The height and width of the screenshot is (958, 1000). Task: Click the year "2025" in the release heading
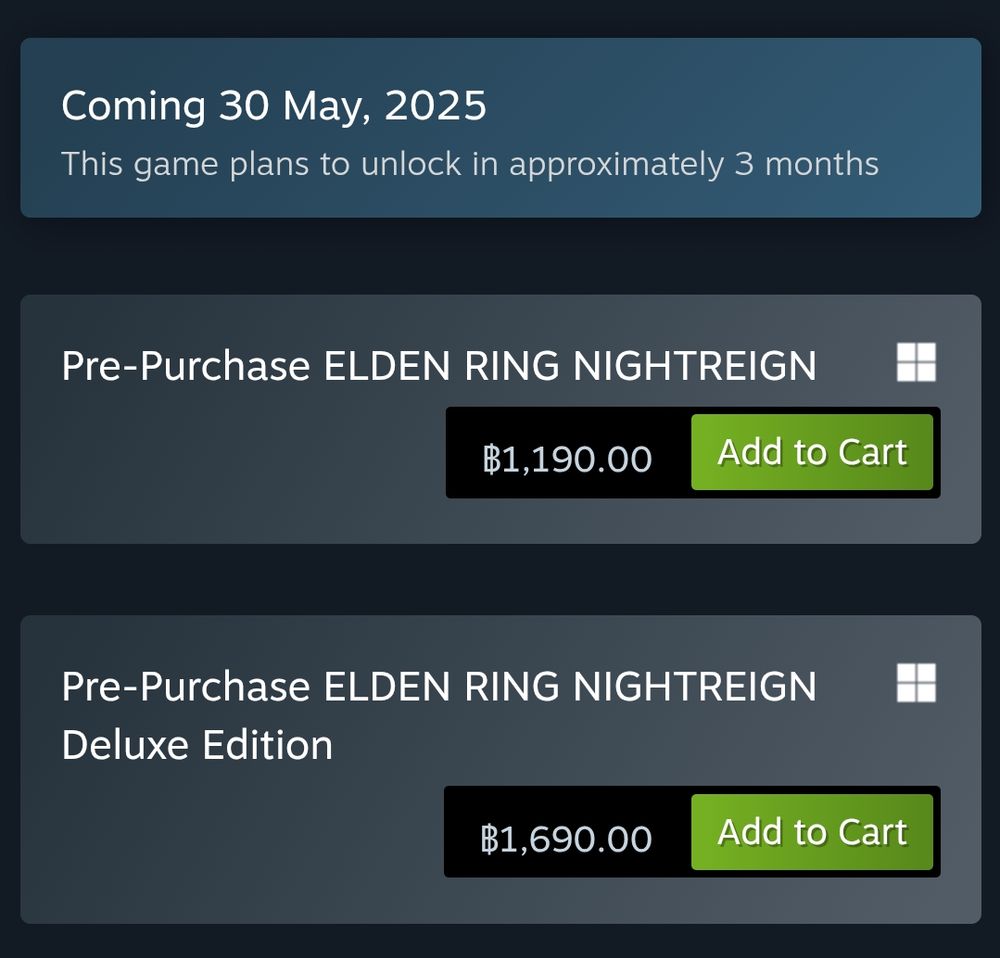coord(436,106)
